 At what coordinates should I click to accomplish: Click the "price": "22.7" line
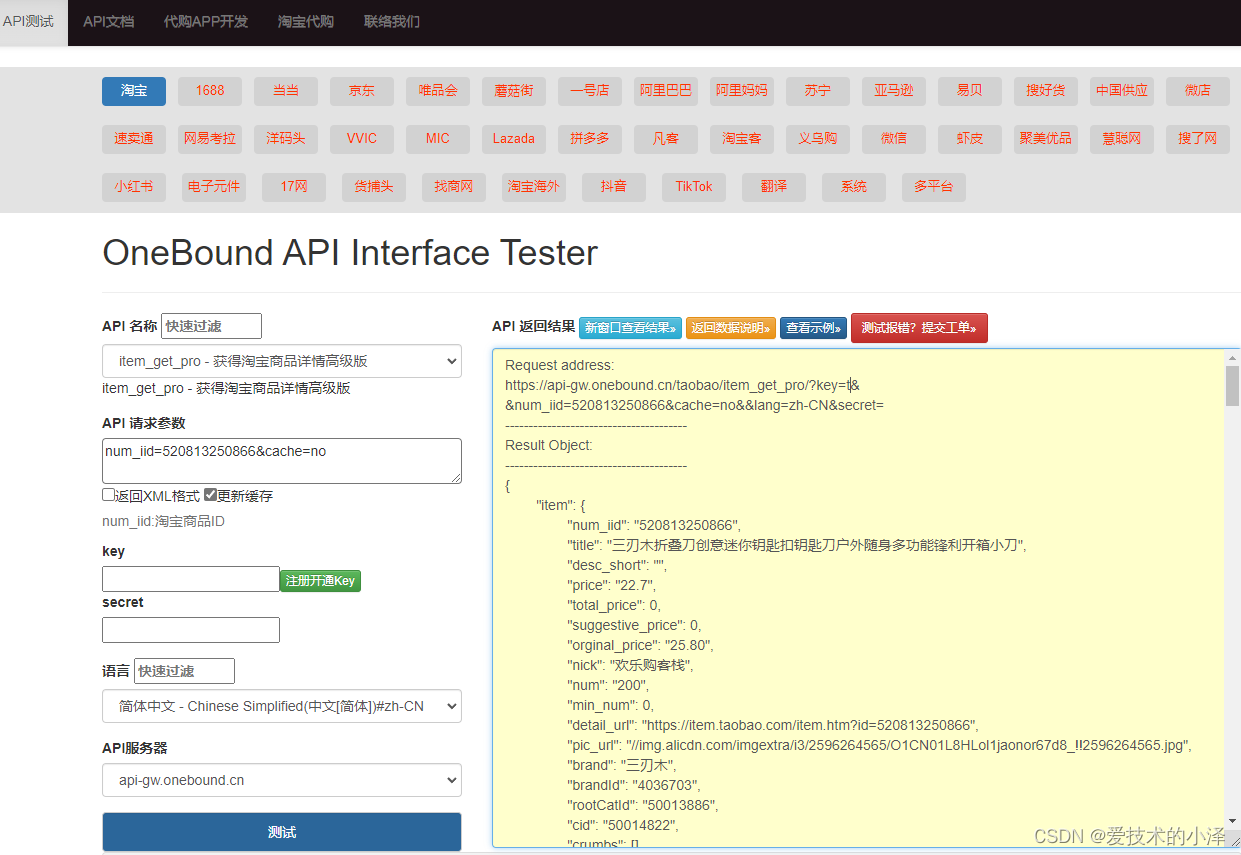612,585
